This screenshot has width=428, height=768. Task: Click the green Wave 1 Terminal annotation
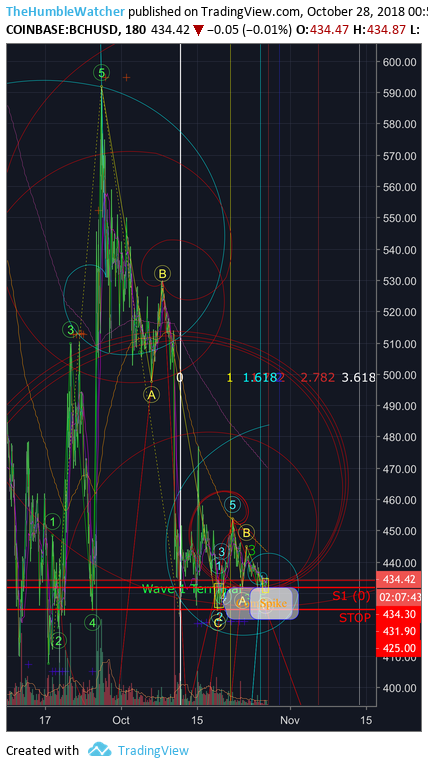[190, 589]
